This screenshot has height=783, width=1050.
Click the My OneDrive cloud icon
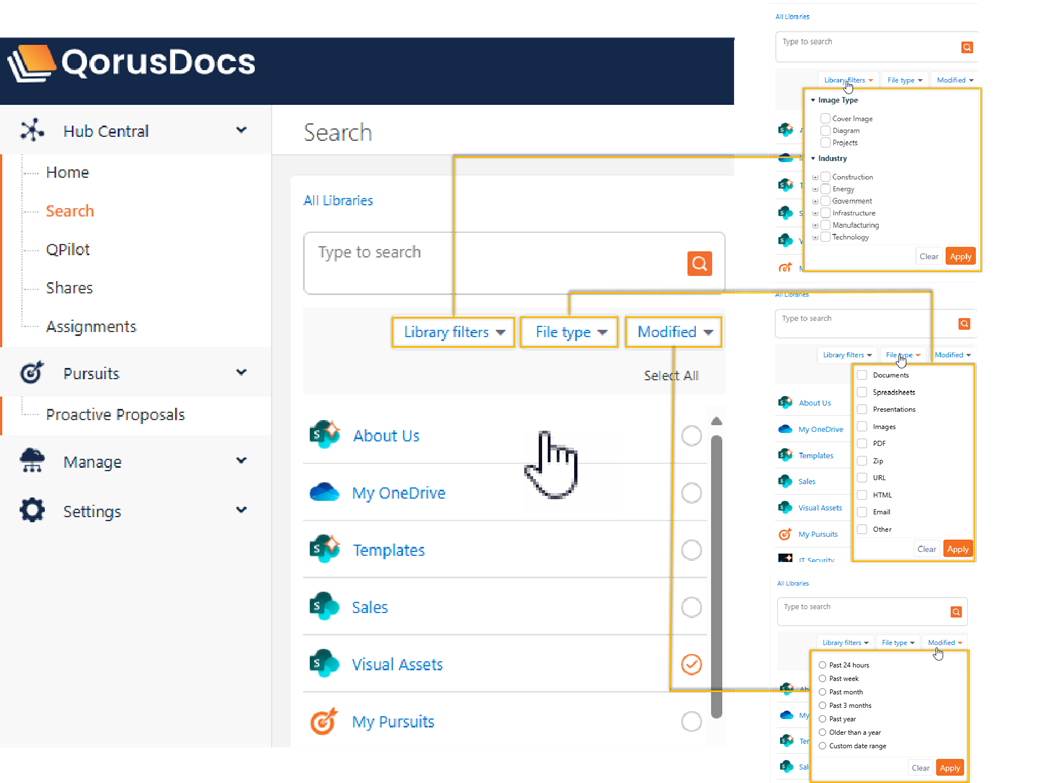[x=325, y=493]
